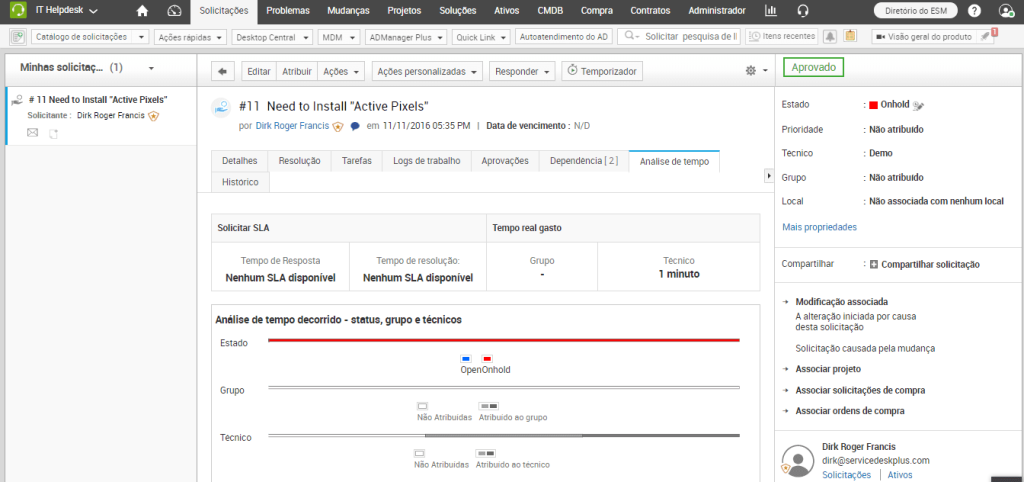
Task: Open the Minhas solicitações view dropdown
Action: point(150,68)
